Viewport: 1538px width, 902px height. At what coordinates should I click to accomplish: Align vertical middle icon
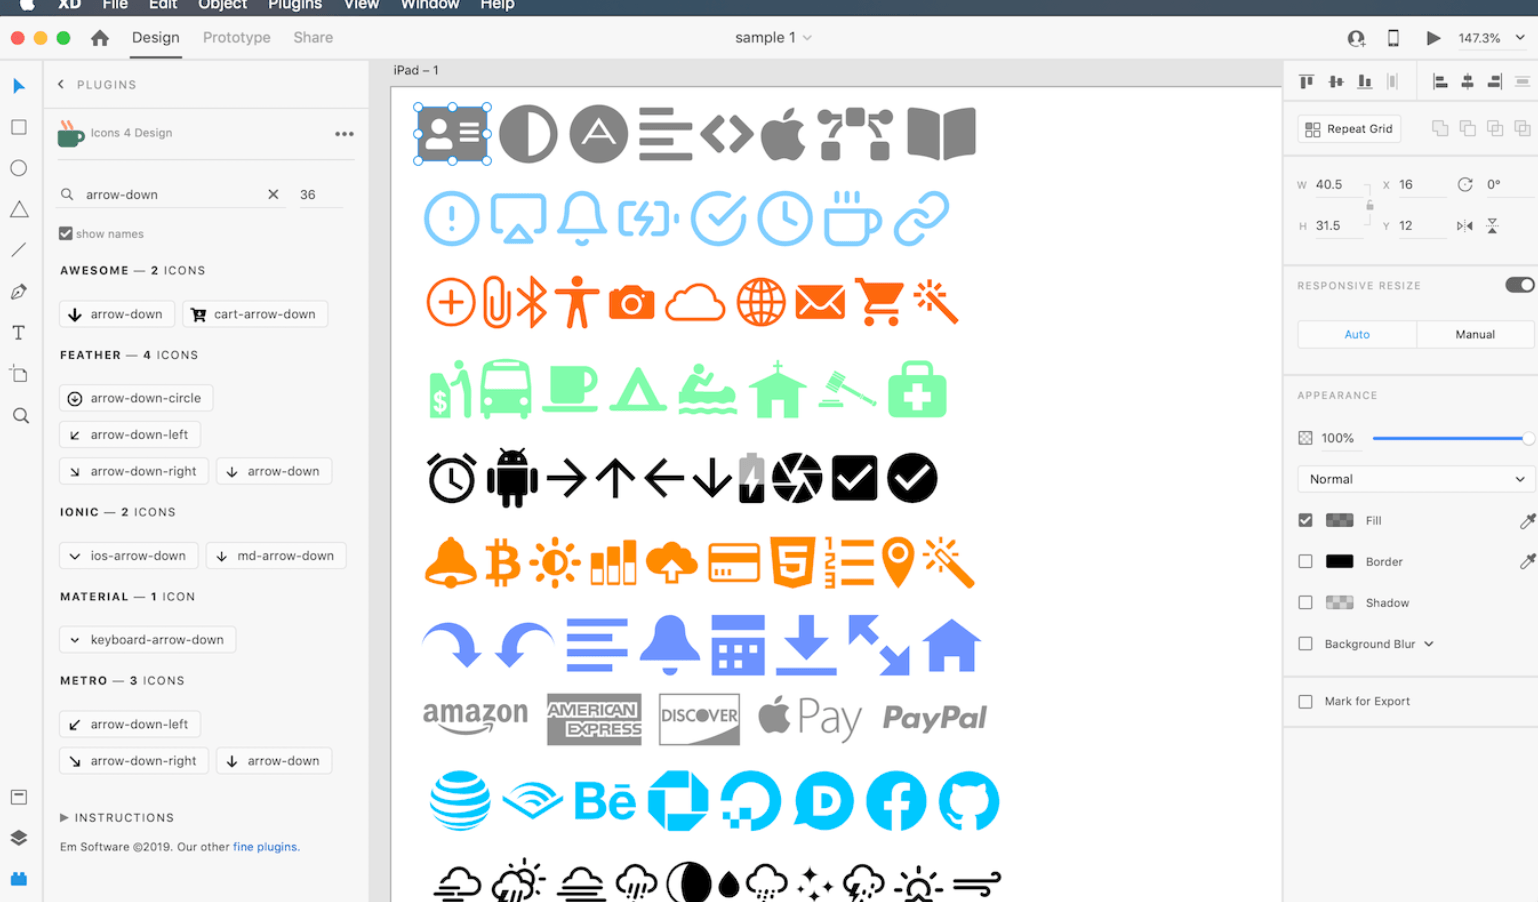(1336, 82)
